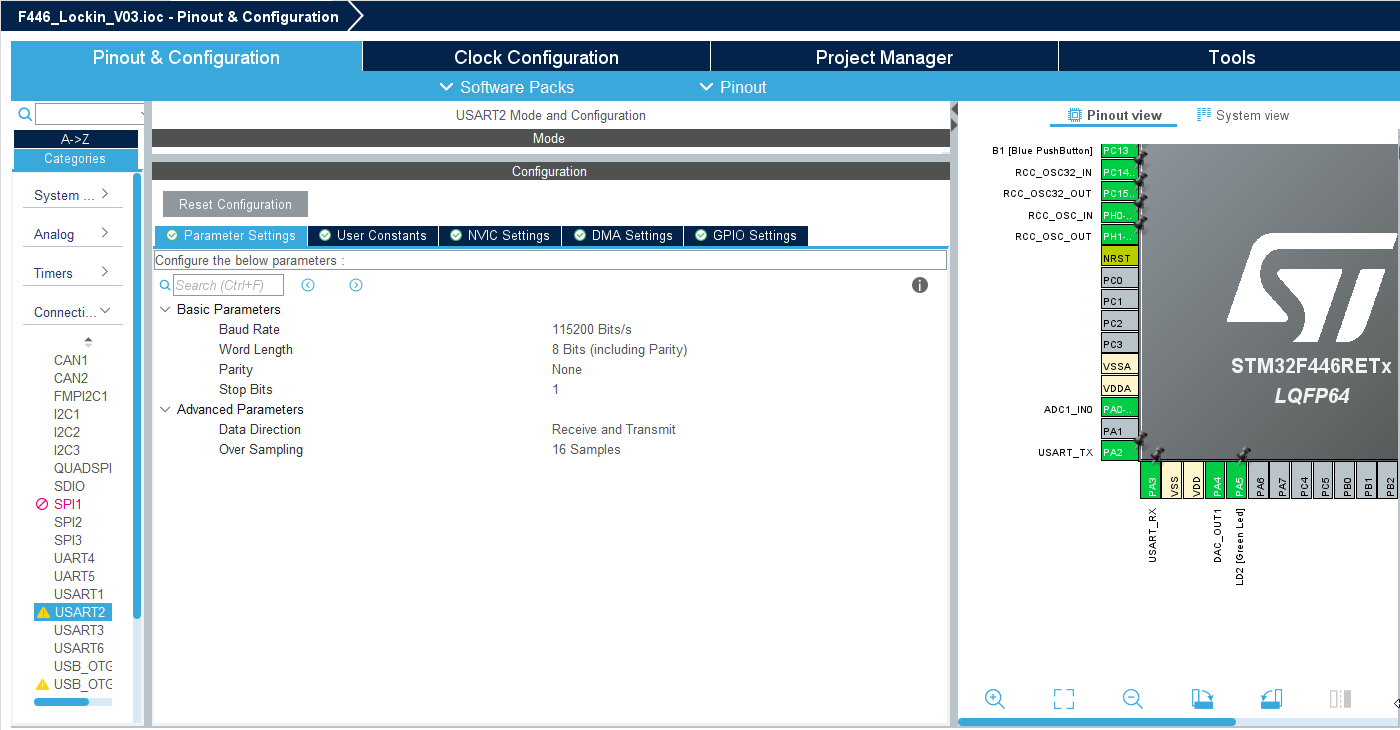Click the category list horizontal scrollbar
The image size is (1400, 730).
pyautogui.click(x=61, y=702)
